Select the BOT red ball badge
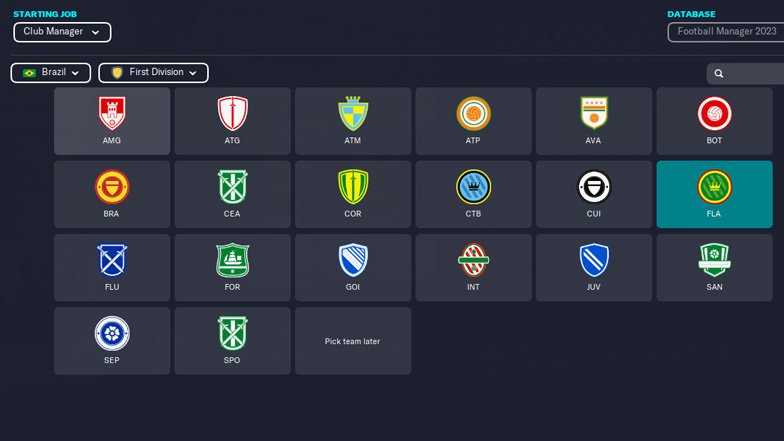784x441 pixels. pos(714,114)
